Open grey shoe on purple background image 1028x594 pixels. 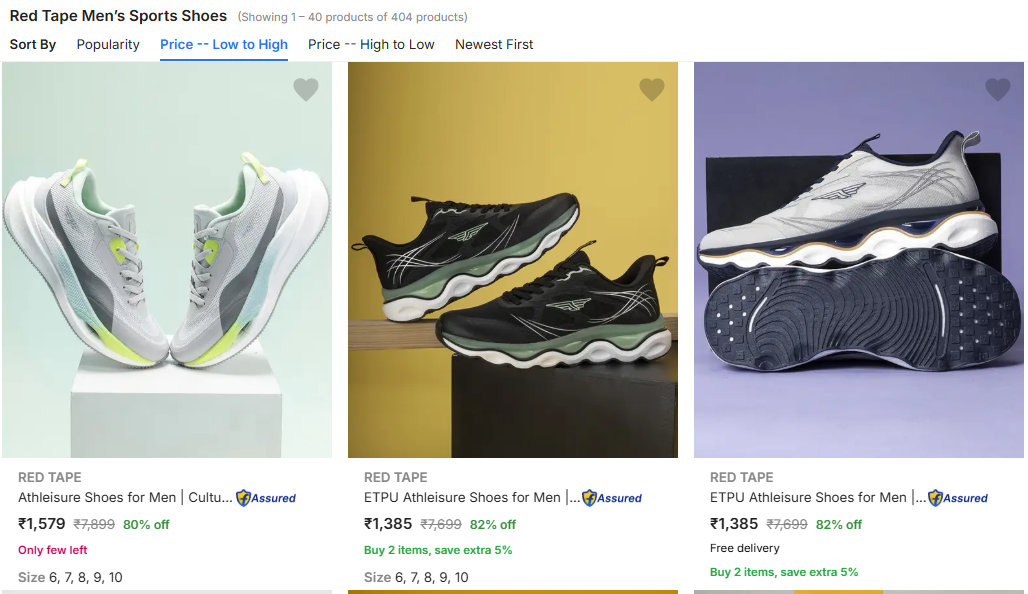pos(859,260)
